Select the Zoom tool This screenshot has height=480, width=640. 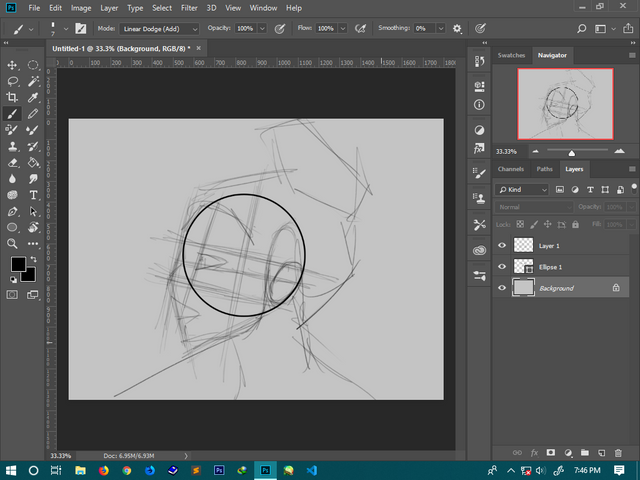pos(12,244)
